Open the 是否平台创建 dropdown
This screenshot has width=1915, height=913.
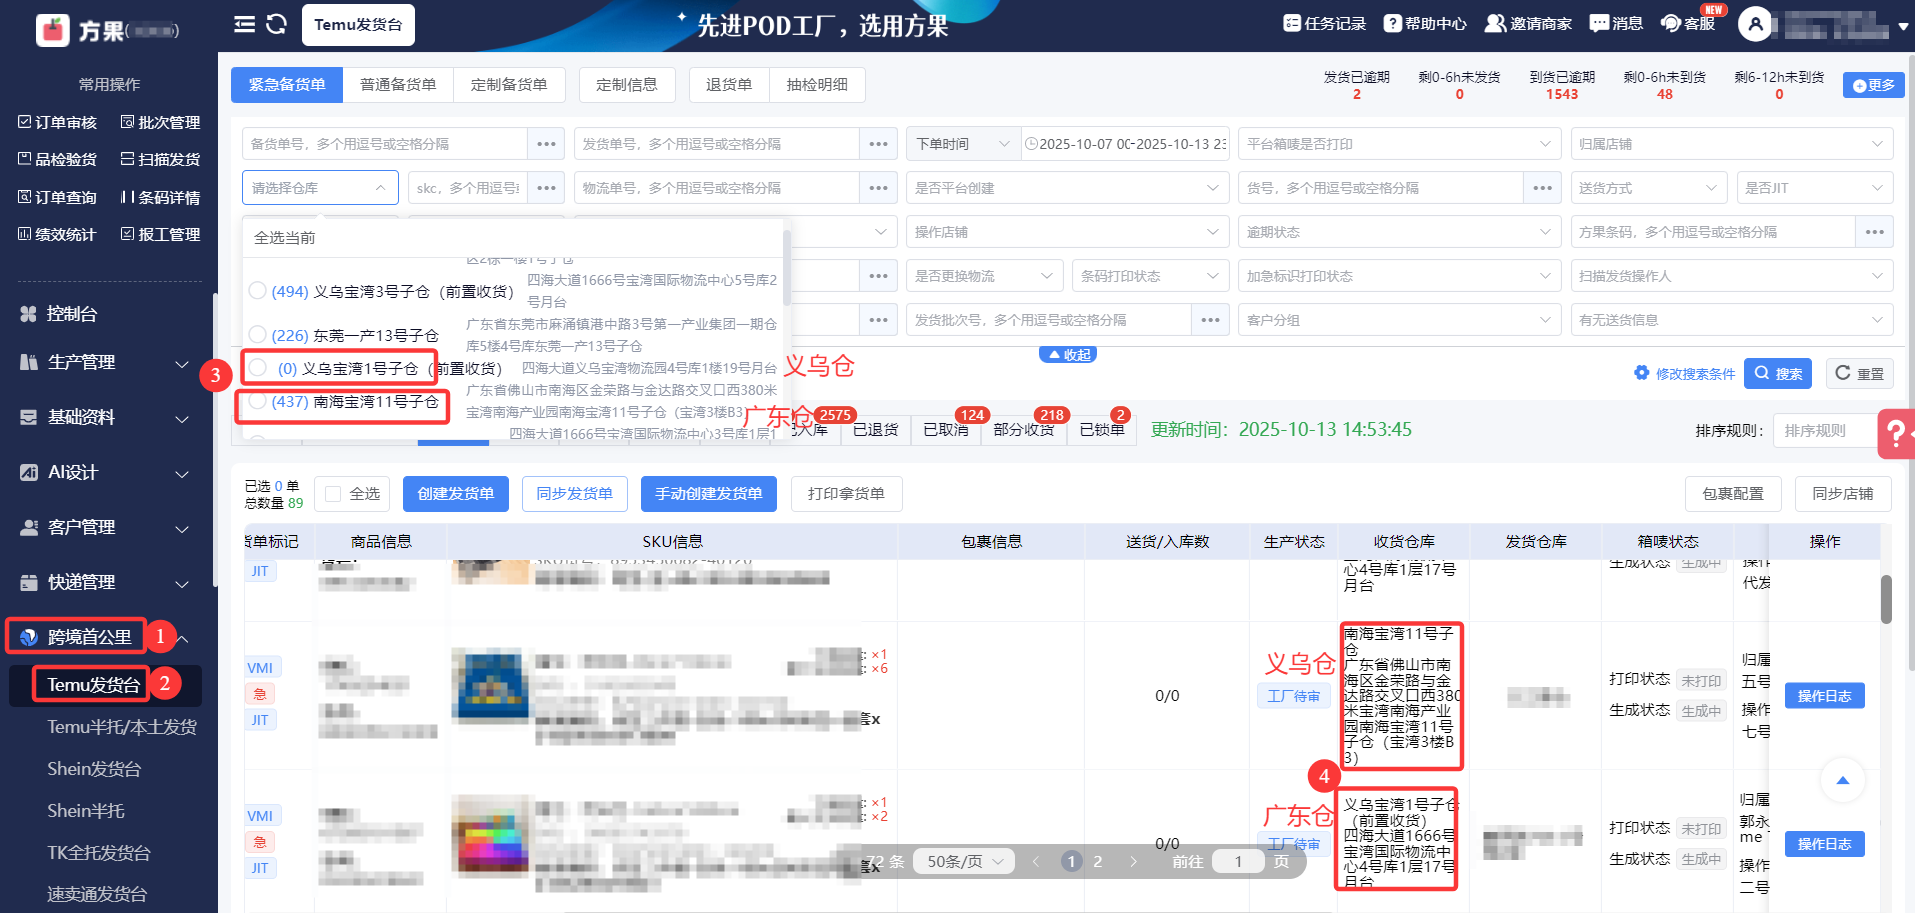tap(1067, 188)
